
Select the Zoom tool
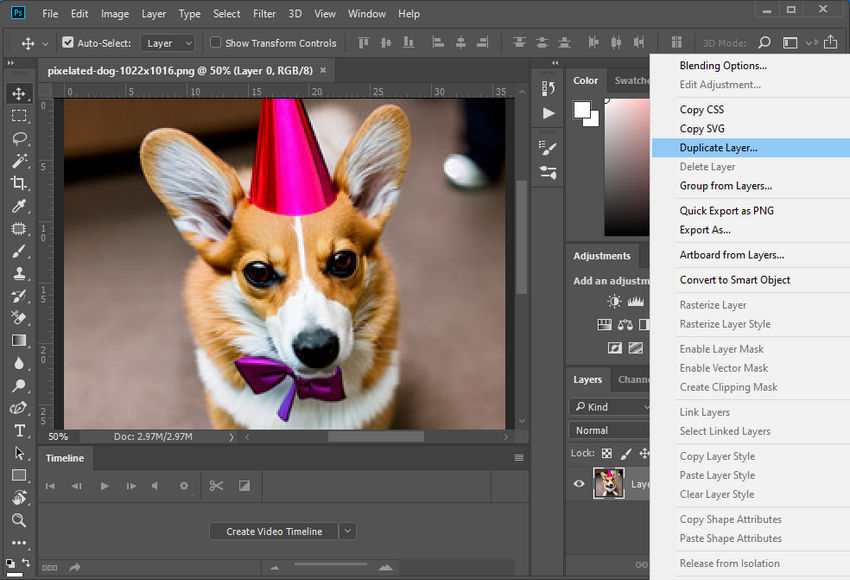click(19, 520)
